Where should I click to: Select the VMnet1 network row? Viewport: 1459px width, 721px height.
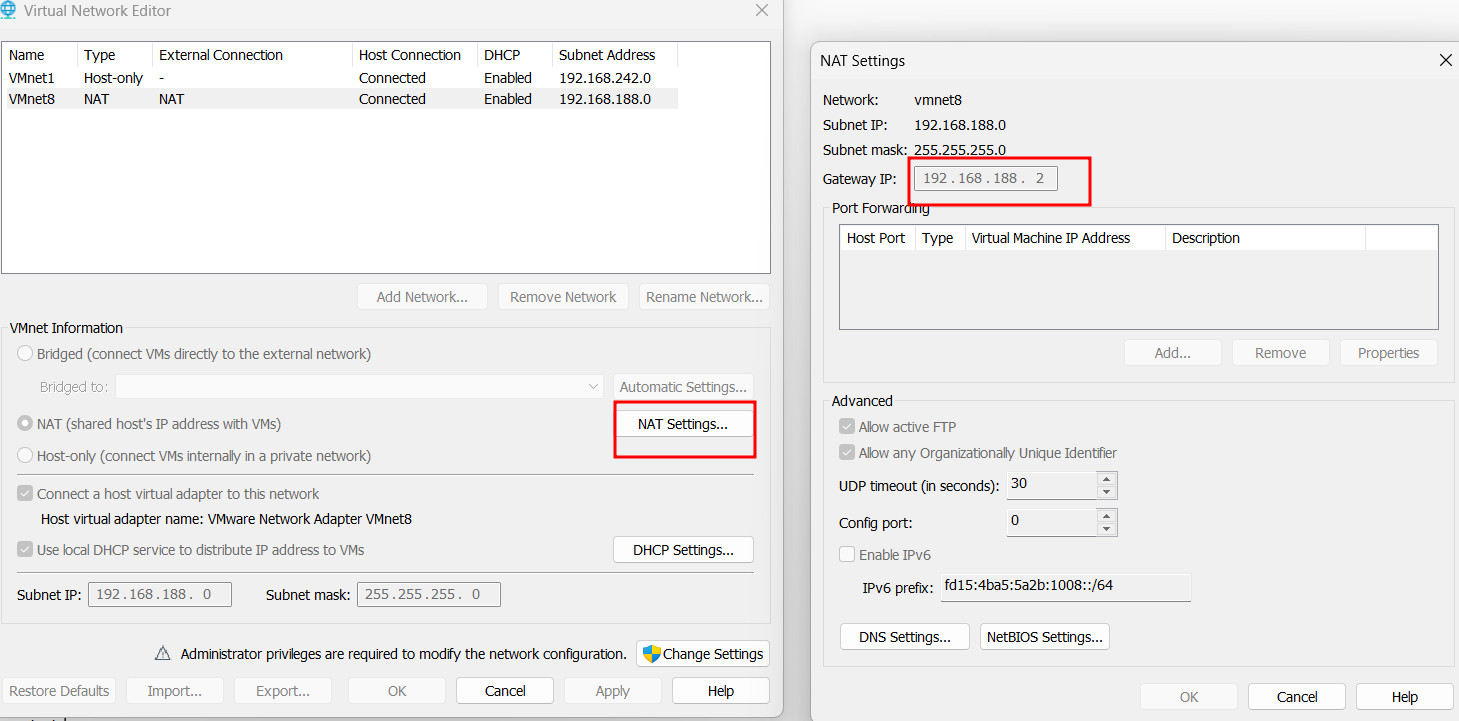click(x=340, y=78)
